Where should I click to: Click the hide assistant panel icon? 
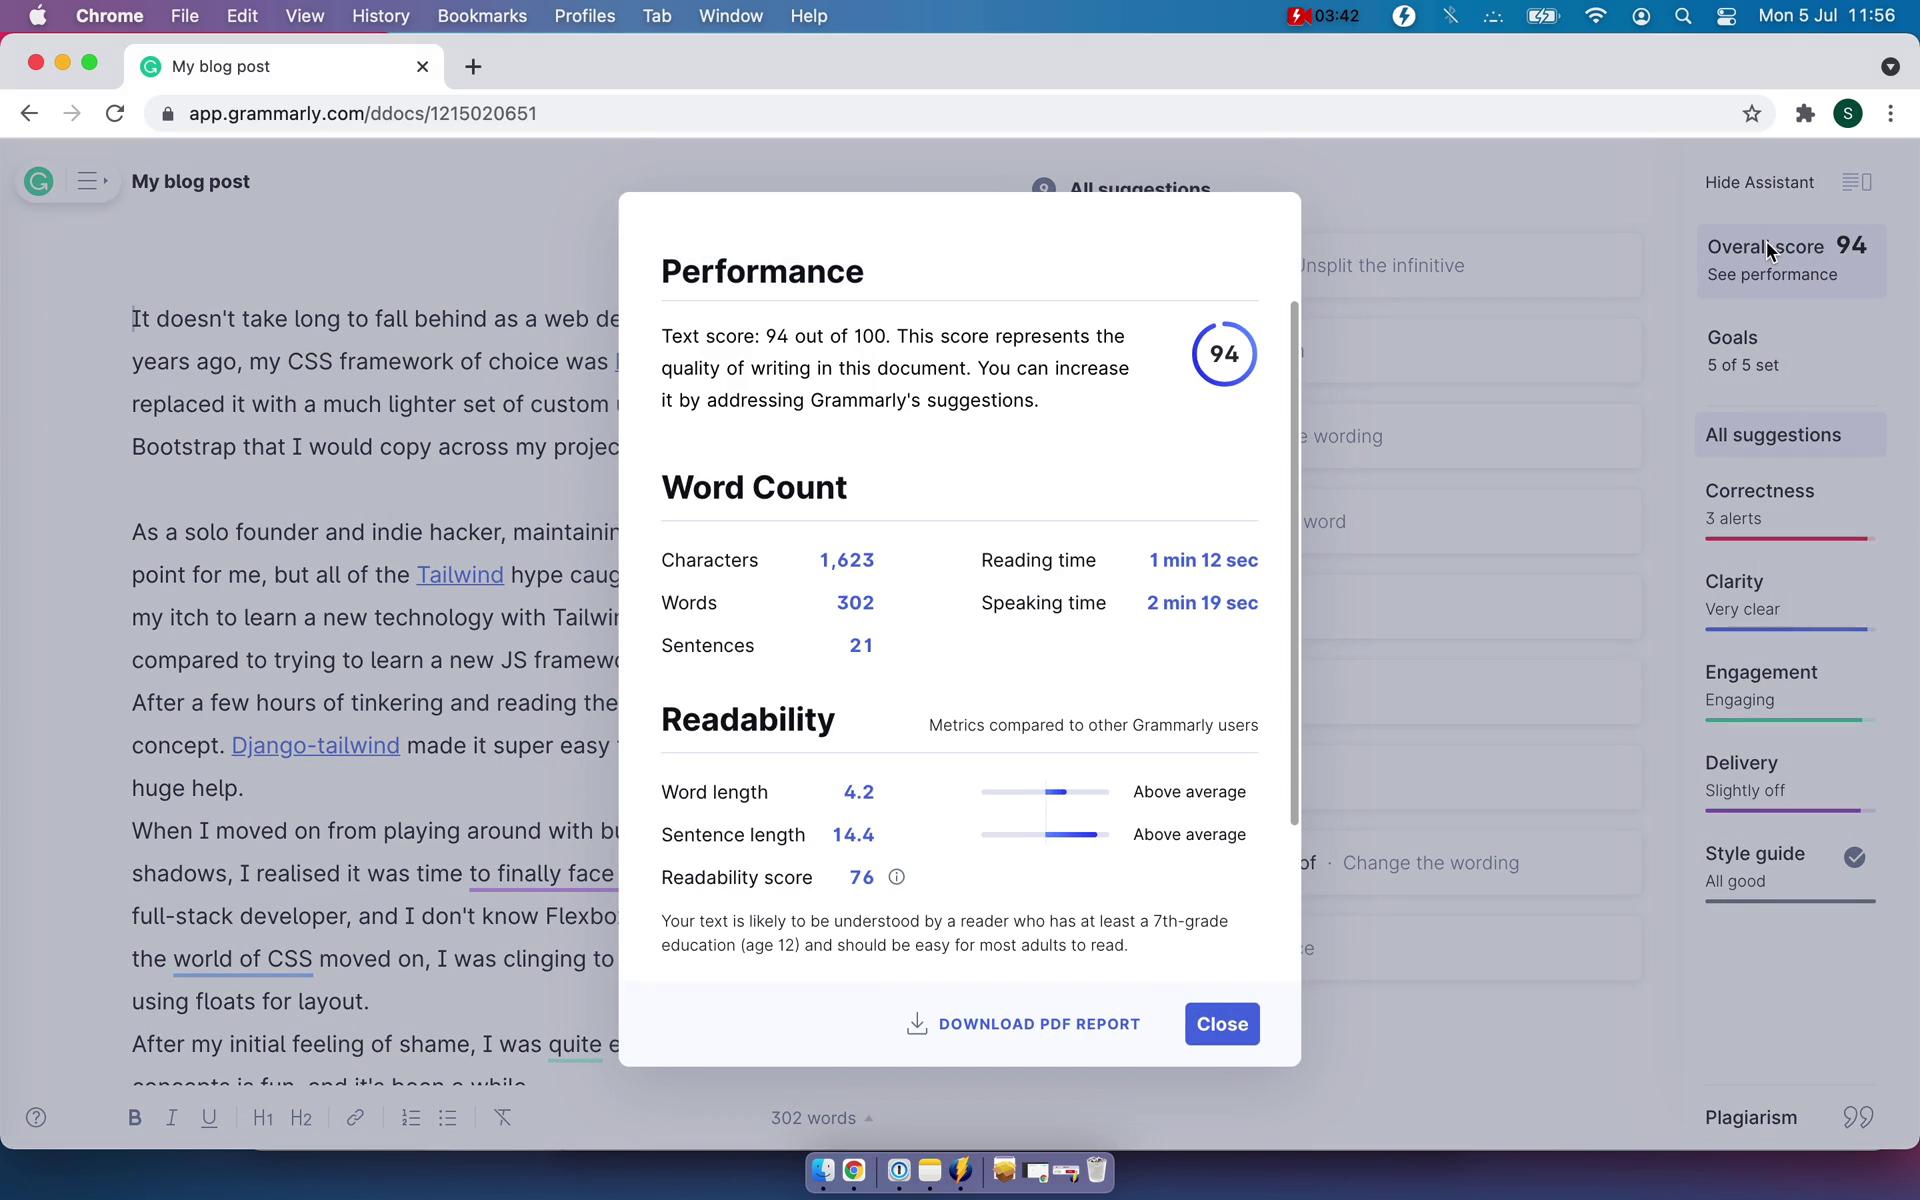click(x=1857, y=182)
